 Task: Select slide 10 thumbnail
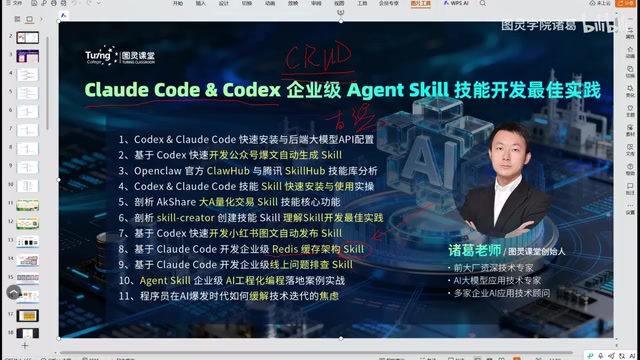click(28, 186)
